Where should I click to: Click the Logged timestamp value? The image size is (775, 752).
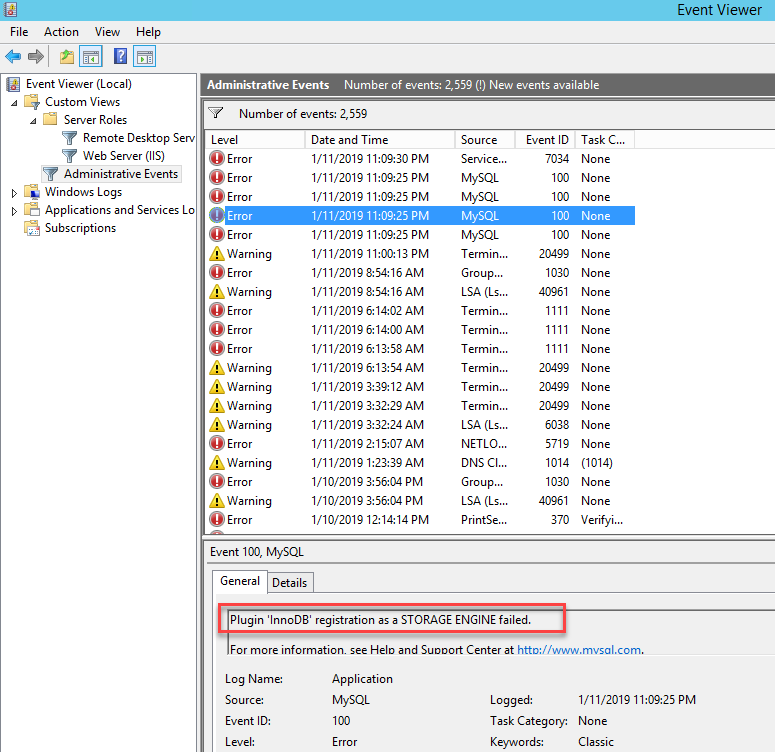(x=637, y=700)
